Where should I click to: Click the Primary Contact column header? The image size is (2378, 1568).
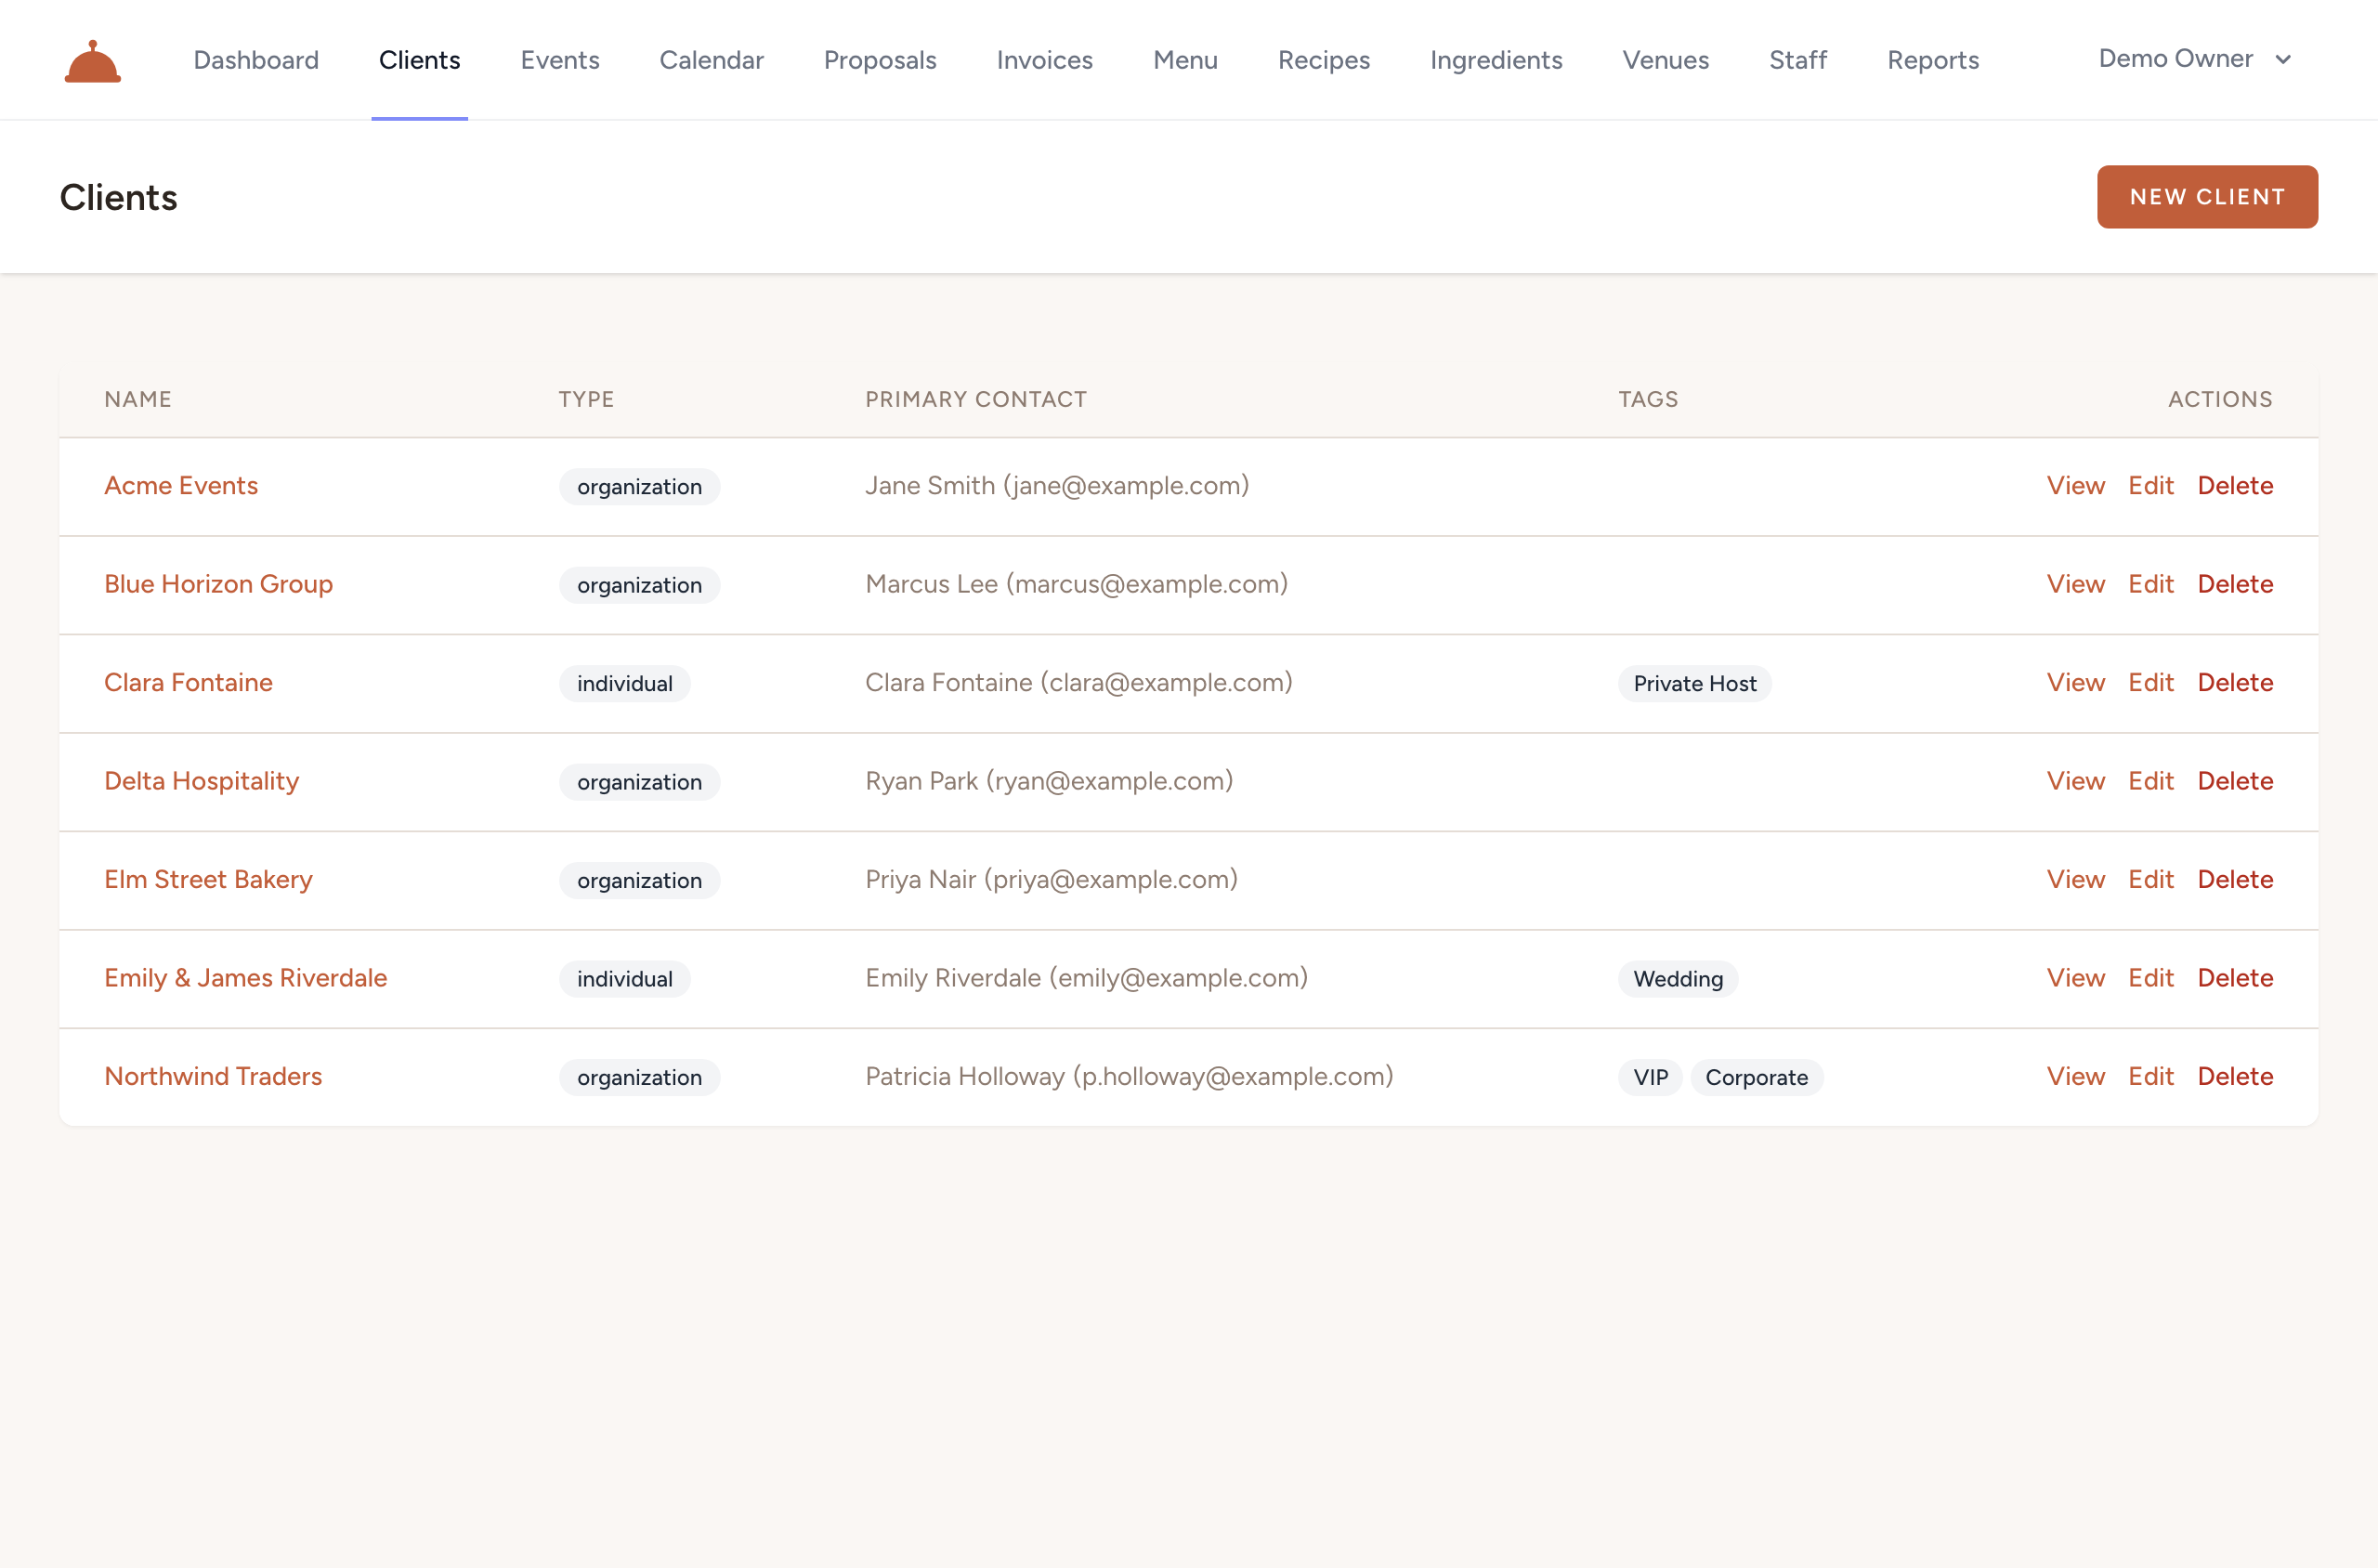coord(975,400)
